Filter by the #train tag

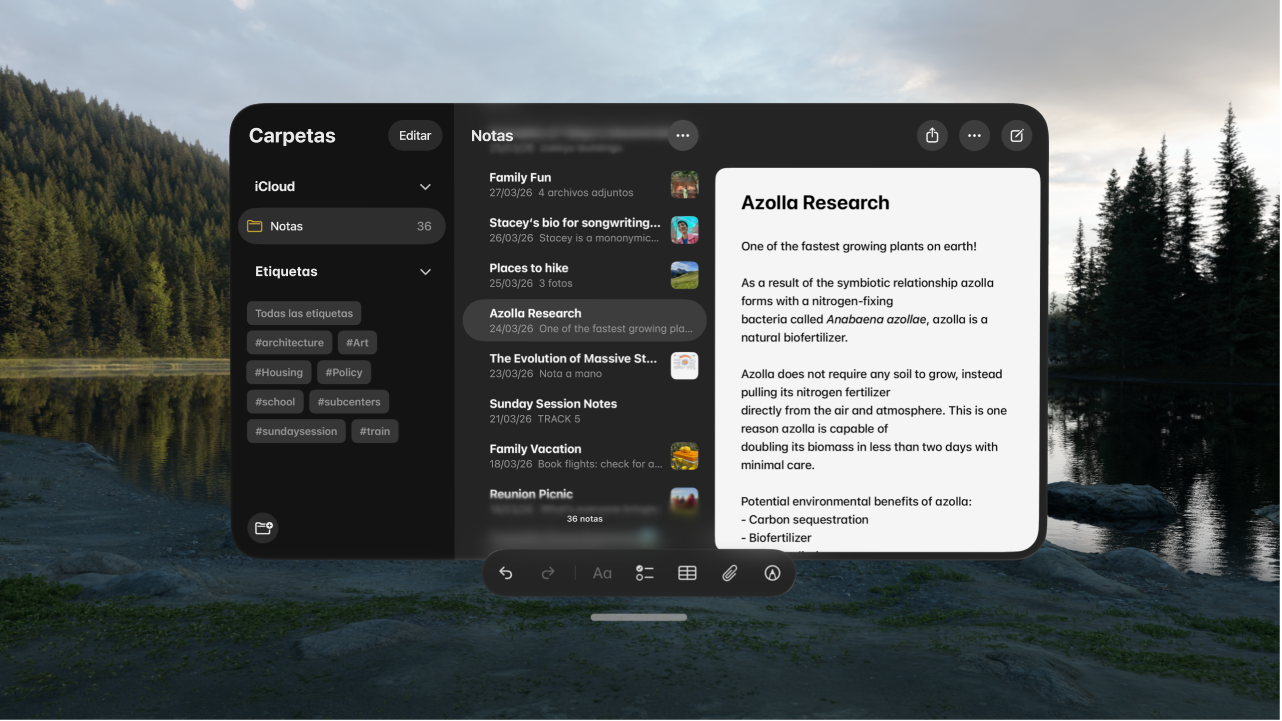pos(375,431)
